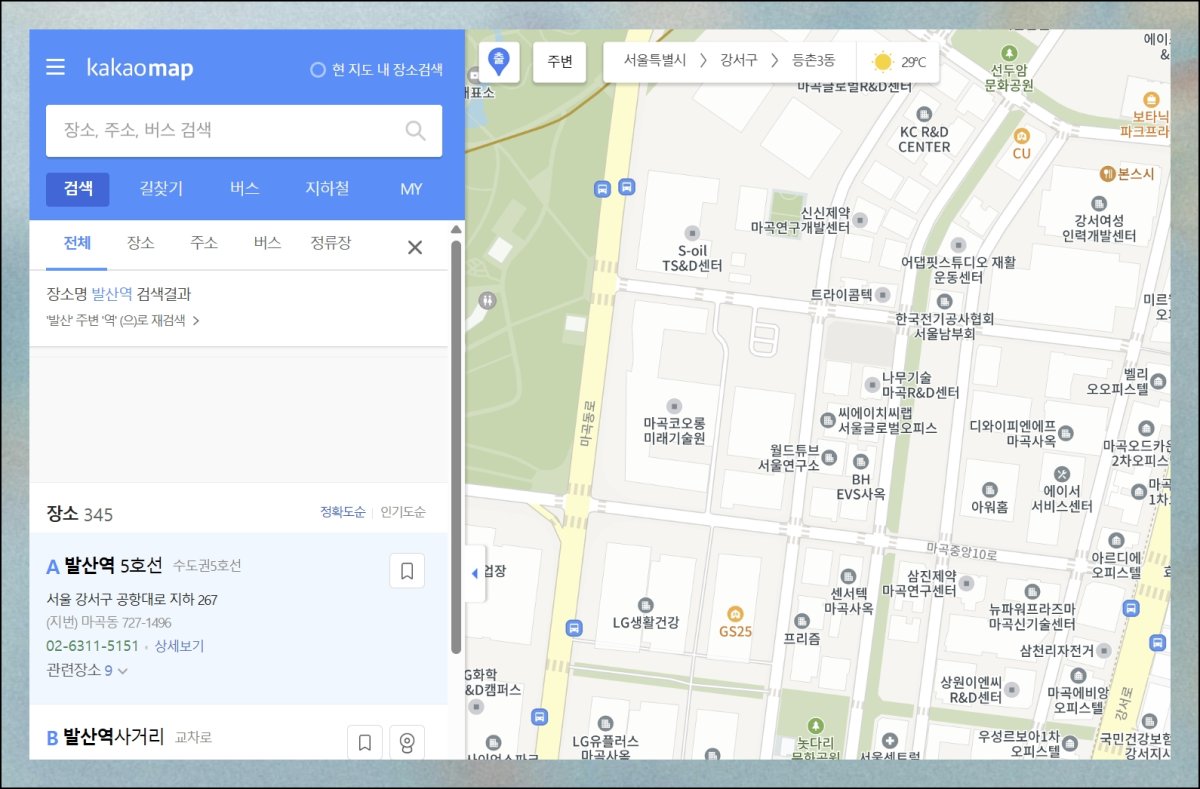Select the 트라이콤텍 building marker
The height and width of the screenshot is (789, 1200).
(882, 295)
